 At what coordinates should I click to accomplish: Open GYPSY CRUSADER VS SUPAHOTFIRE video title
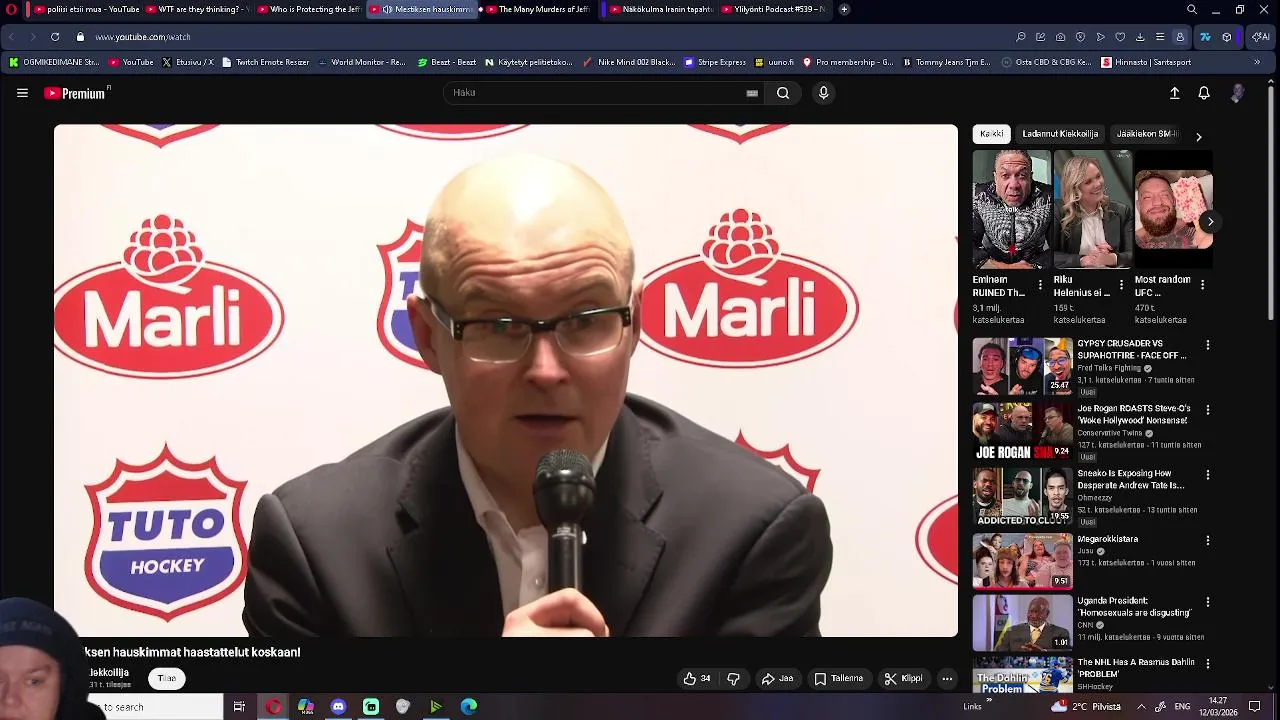click(1131, 349)
